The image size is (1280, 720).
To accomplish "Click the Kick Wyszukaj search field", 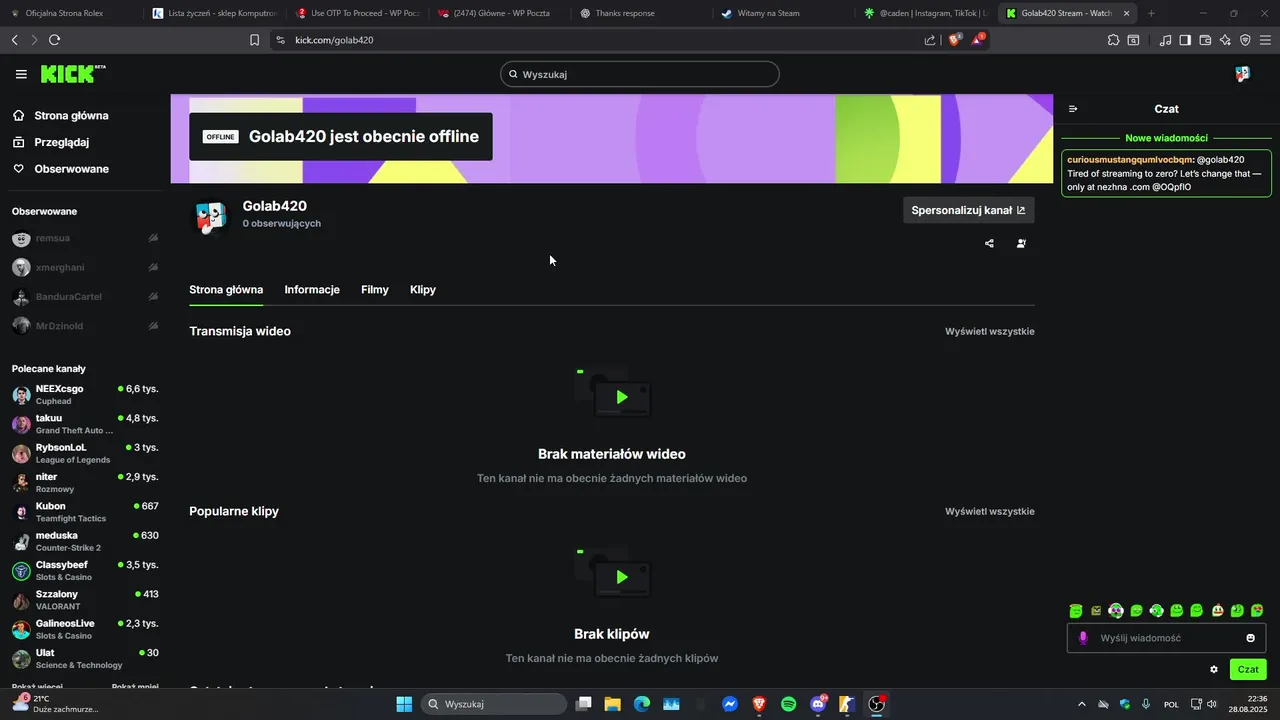I will 640,74.
